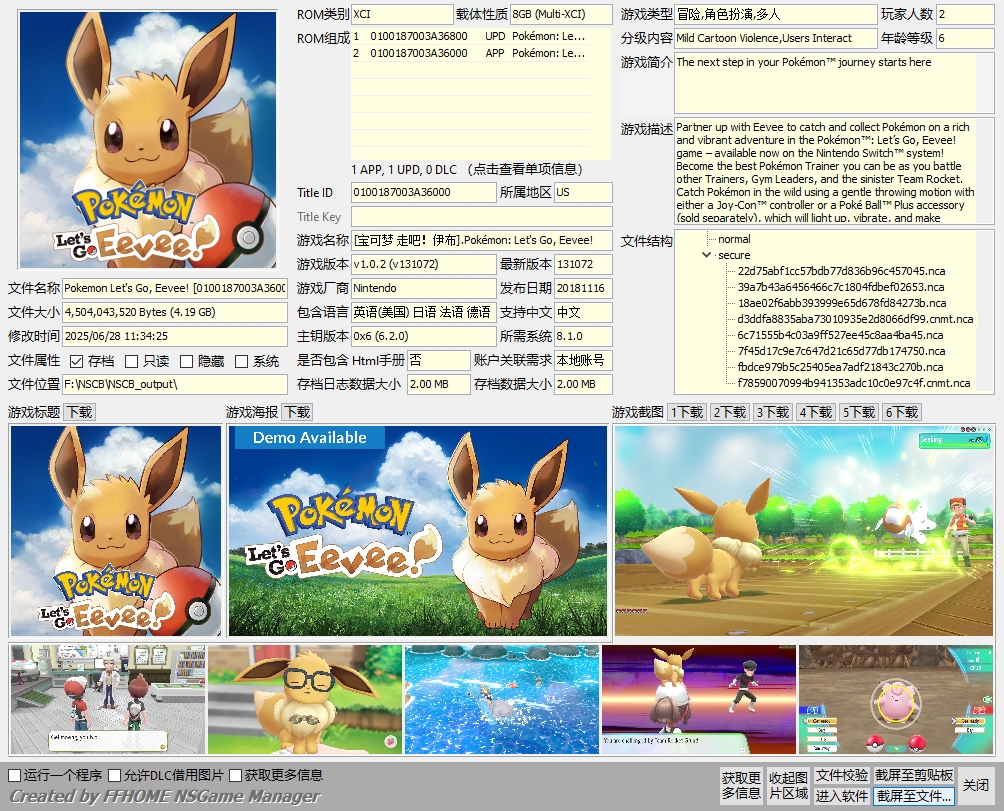The image size is (1004, 811).
Task: Click the 游戏版本 v1.0.2 field
Action: click(424, 264)
